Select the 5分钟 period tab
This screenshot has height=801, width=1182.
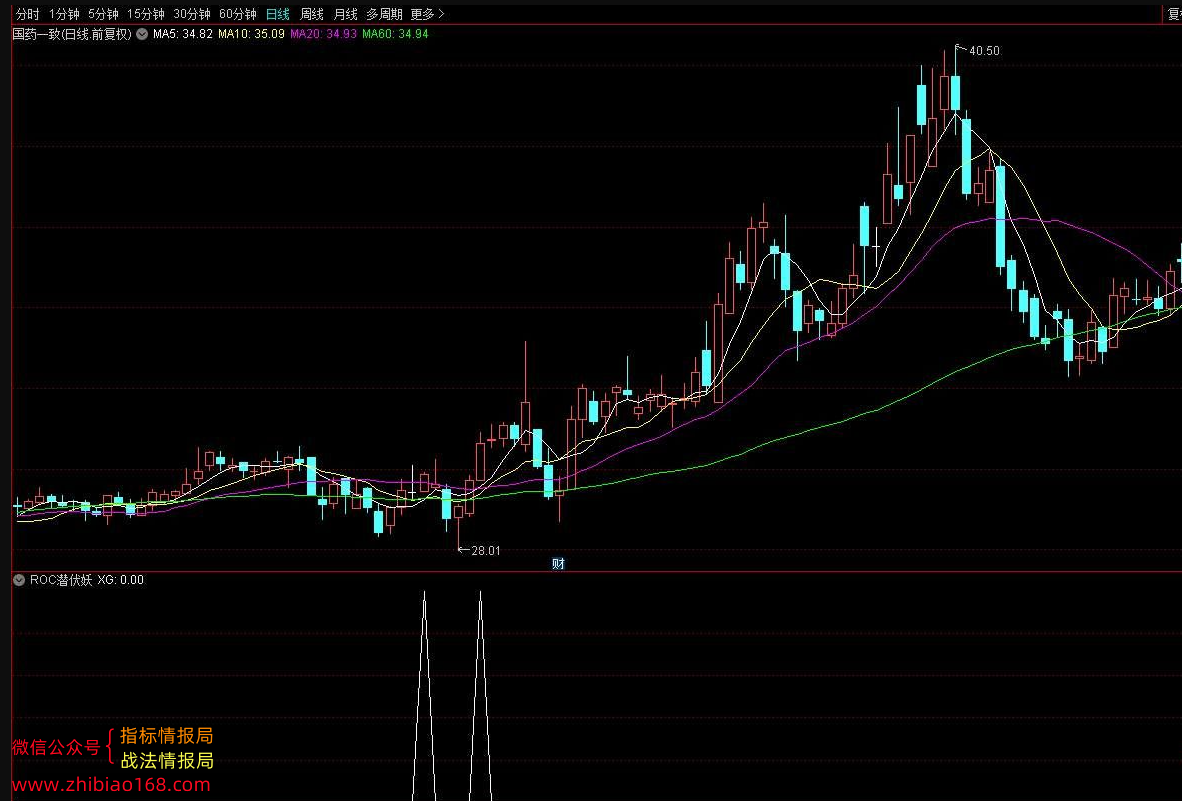coord(103,14)
